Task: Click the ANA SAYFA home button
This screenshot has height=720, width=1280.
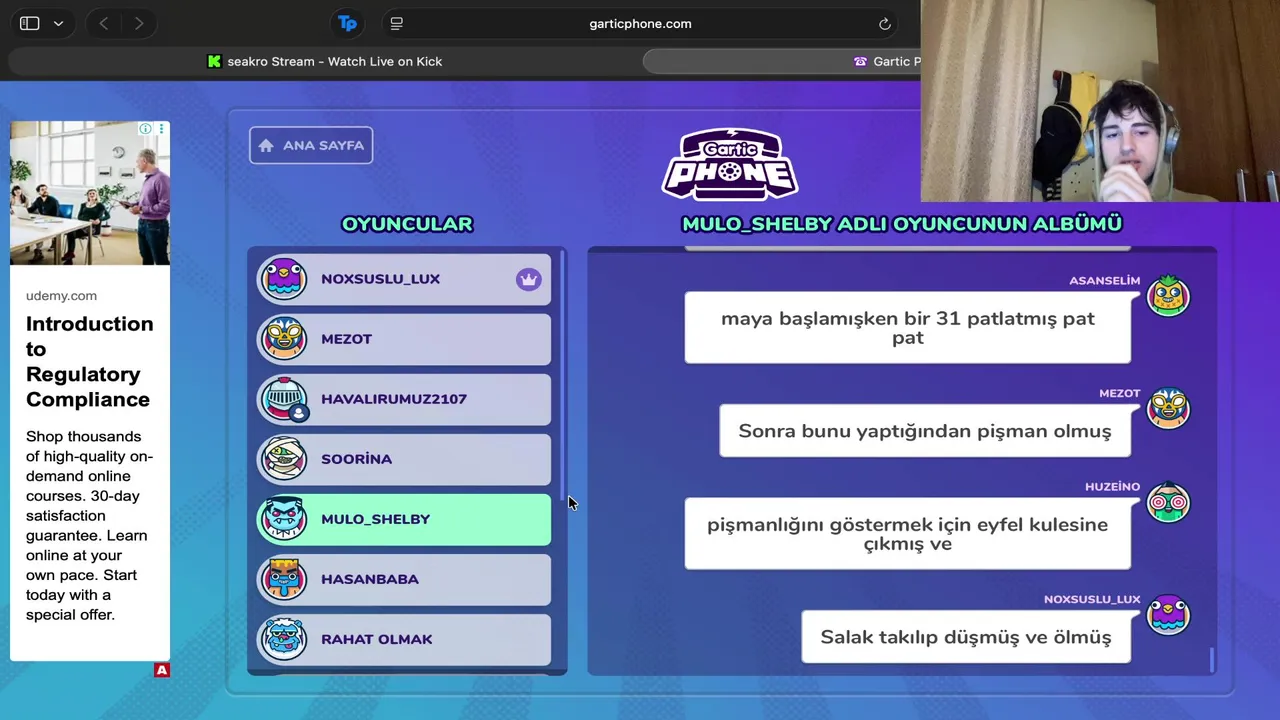Action: [311, 145]
